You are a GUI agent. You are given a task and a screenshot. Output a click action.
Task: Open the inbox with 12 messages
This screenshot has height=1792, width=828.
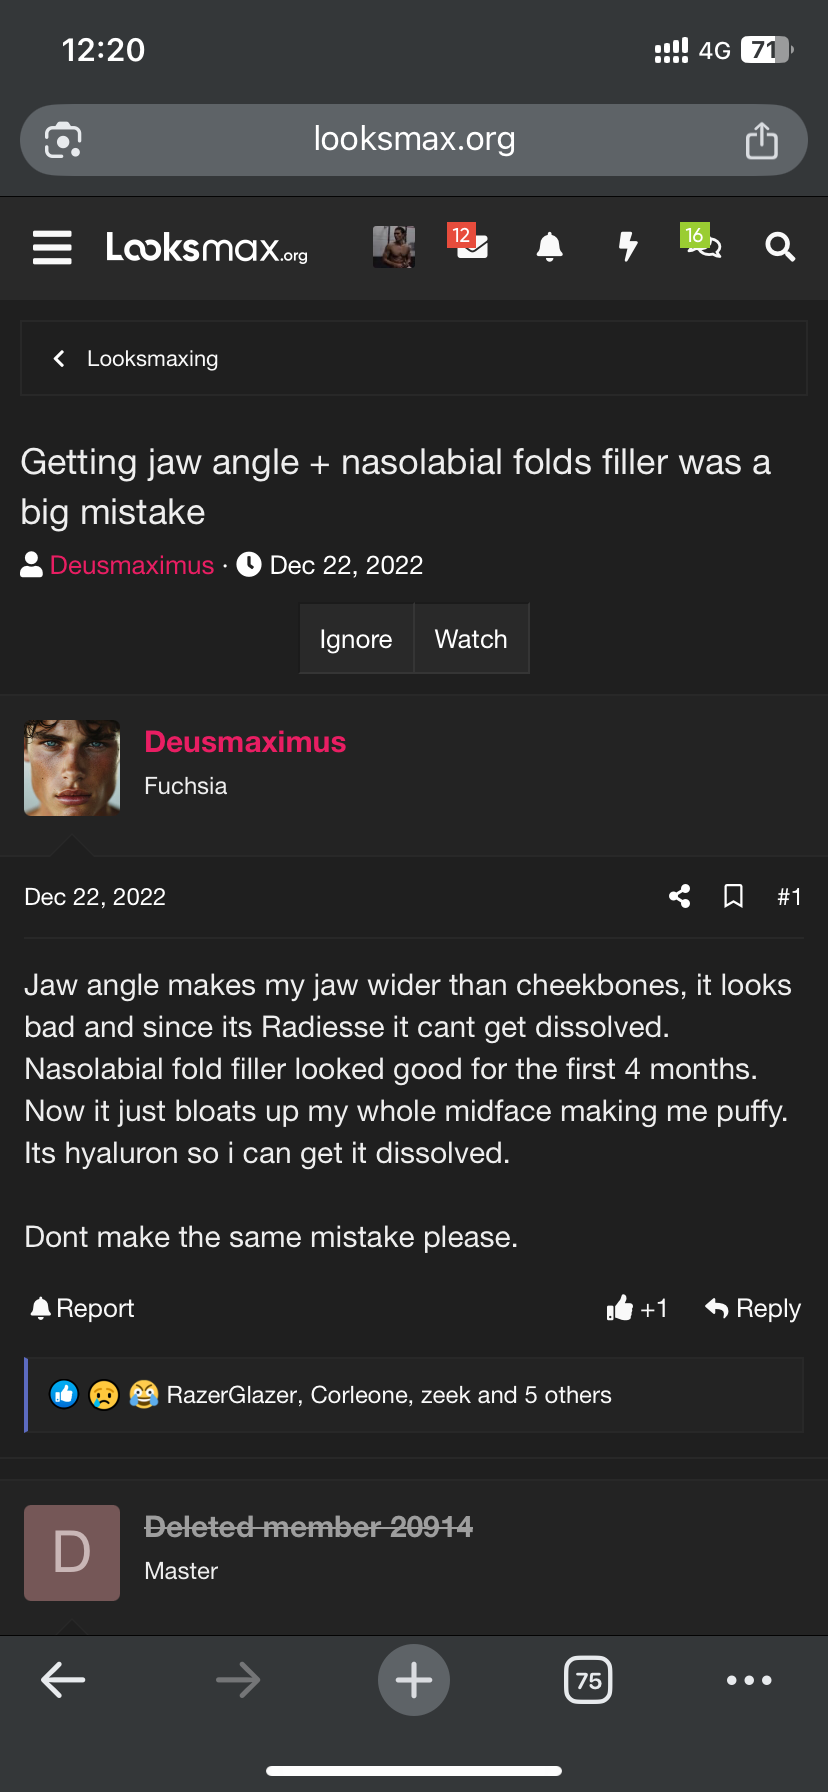click(x=470, y=244)
